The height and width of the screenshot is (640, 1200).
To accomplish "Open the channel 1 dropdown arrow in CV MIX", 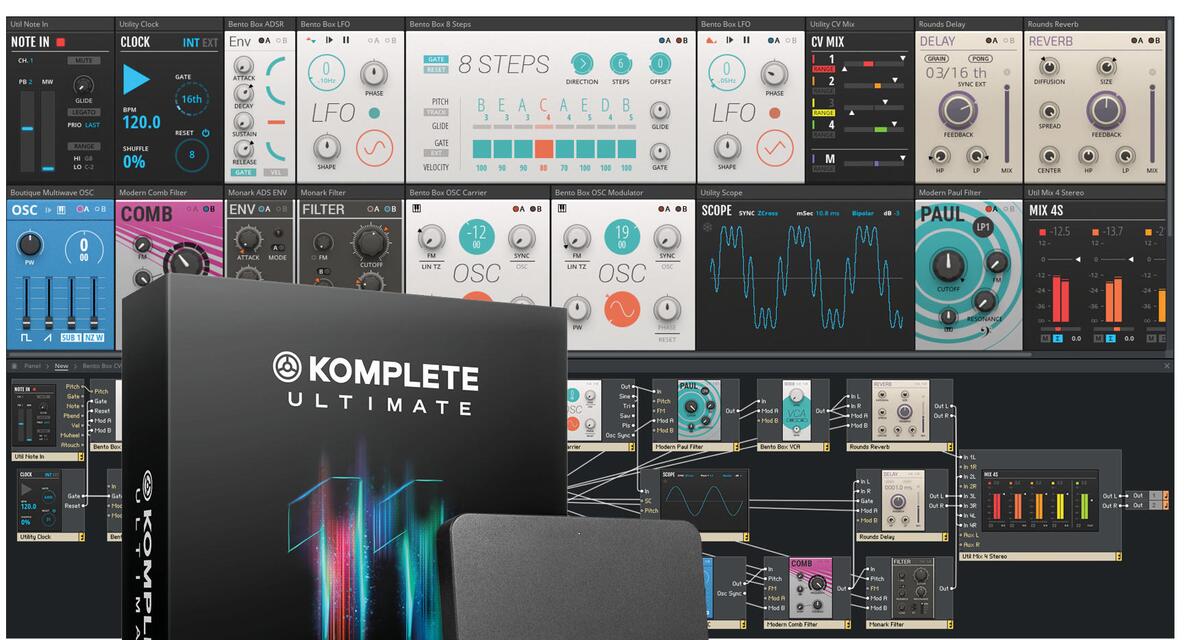I will pyautogui.click(x=902, y=58).
